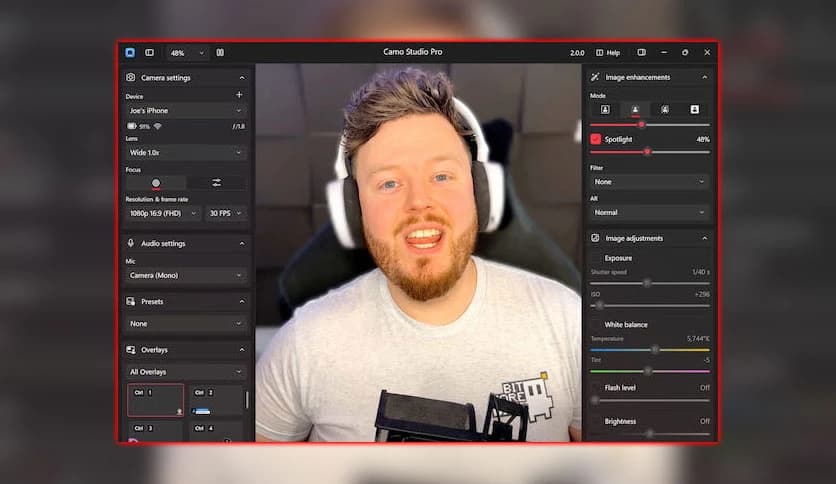Toggle the left sidebar panel icon

[150, 52]
